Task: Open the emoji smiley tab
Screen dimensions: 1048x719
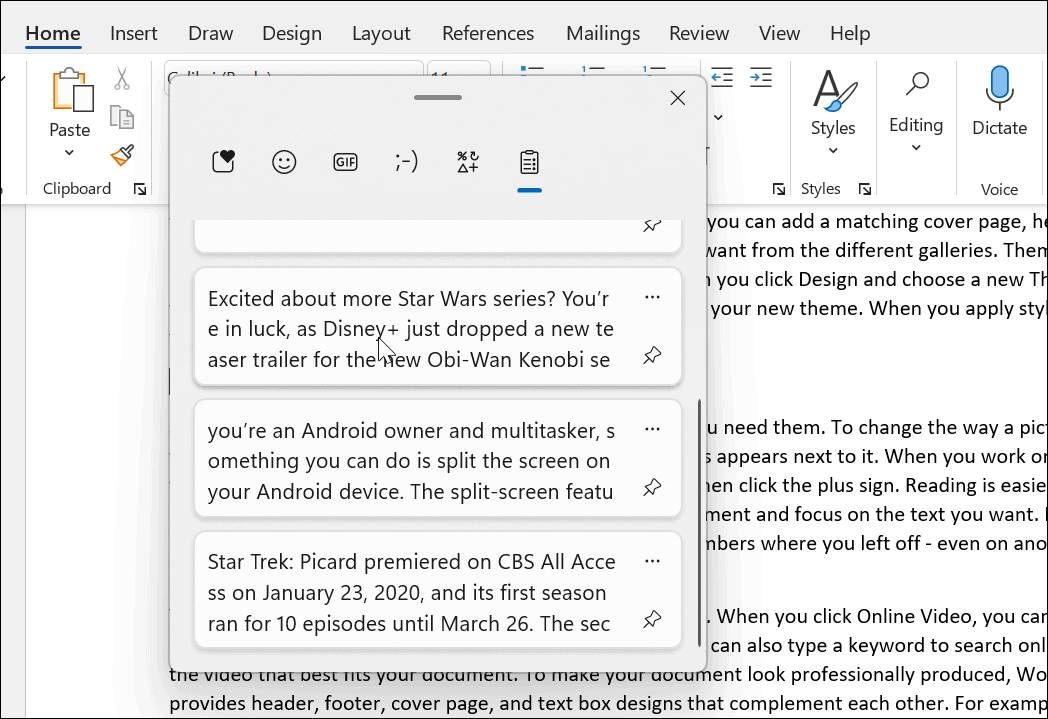Action: (284, 162)
